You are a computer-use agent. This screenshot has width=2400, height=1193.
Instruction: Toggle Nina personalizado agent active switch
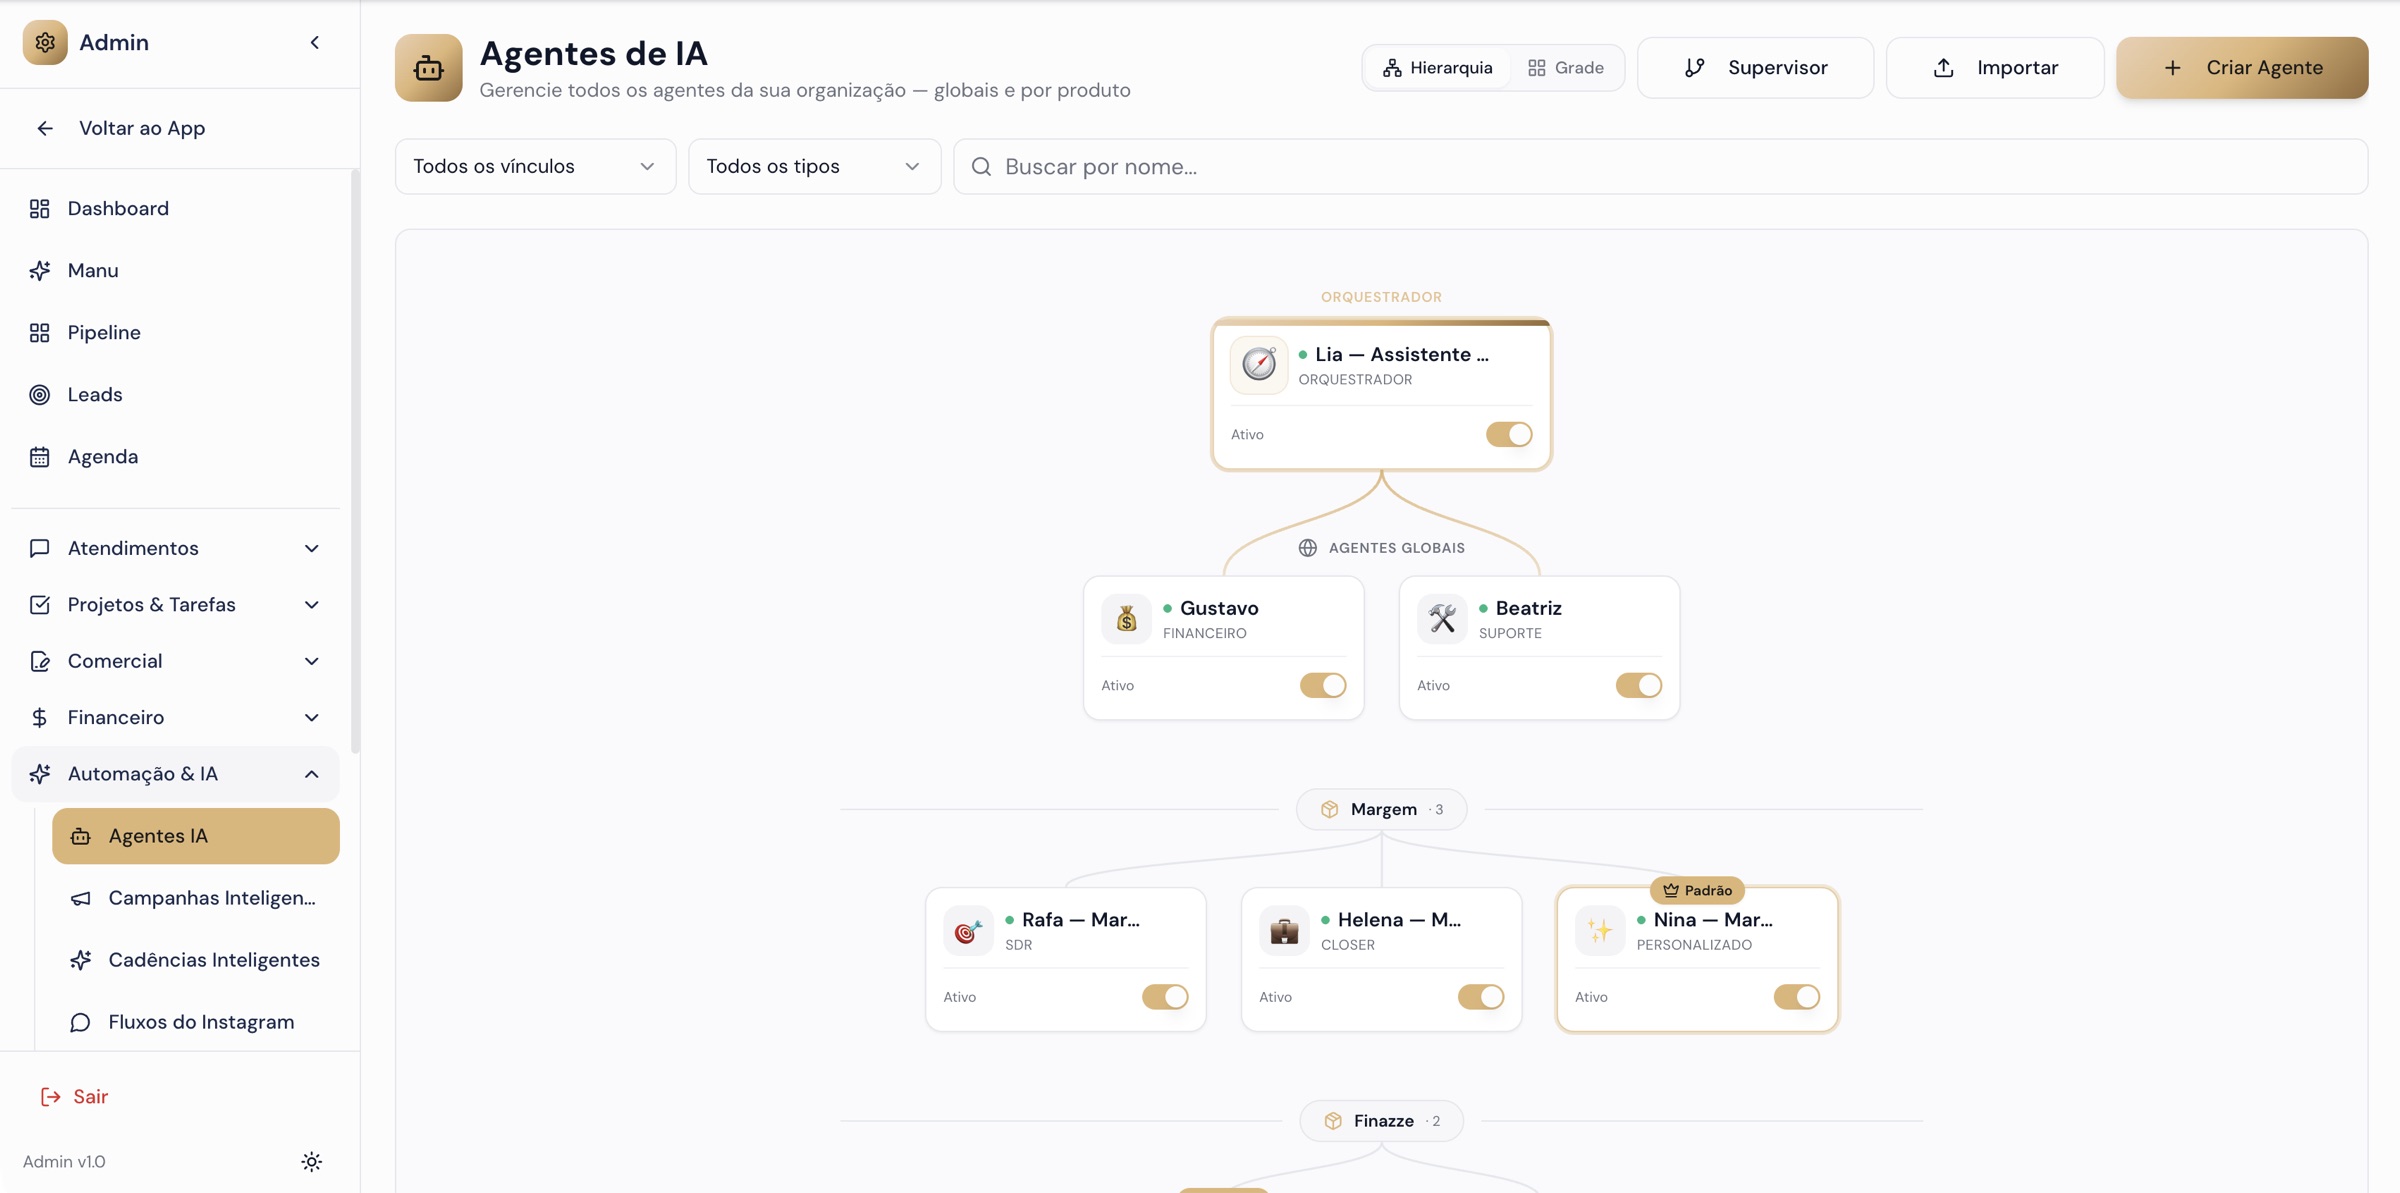[x=1797, y=997]
